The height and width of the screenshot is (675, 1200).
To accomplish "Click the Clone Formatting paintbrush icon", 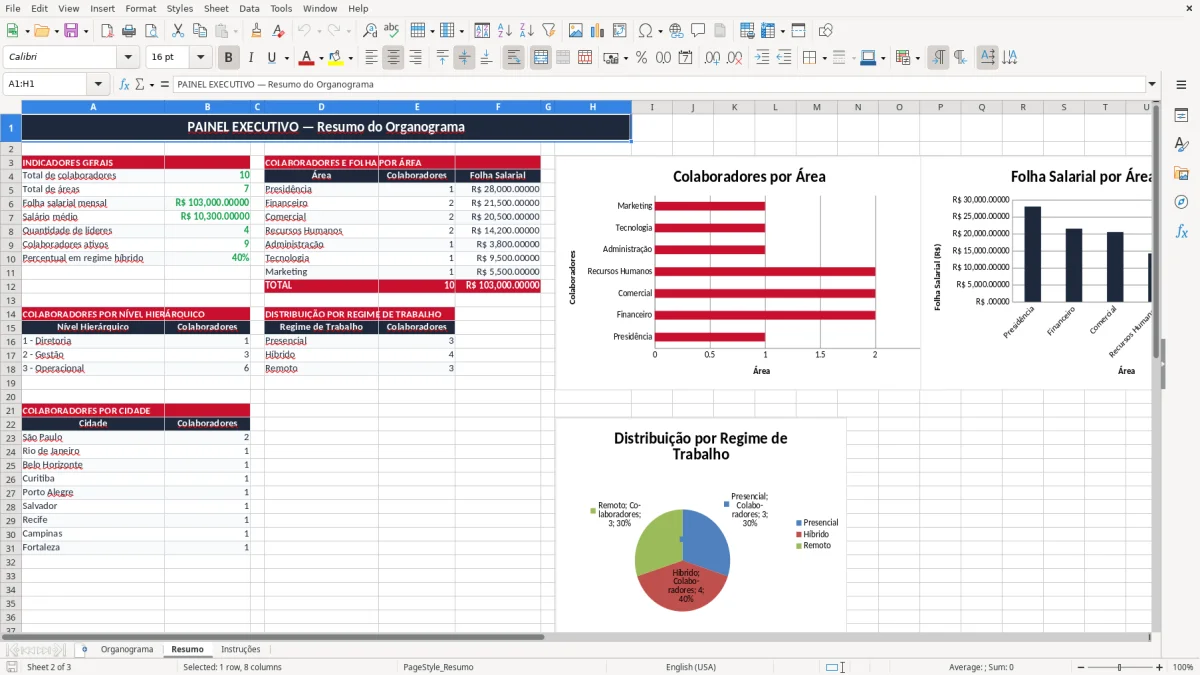I will pos(256,31).
